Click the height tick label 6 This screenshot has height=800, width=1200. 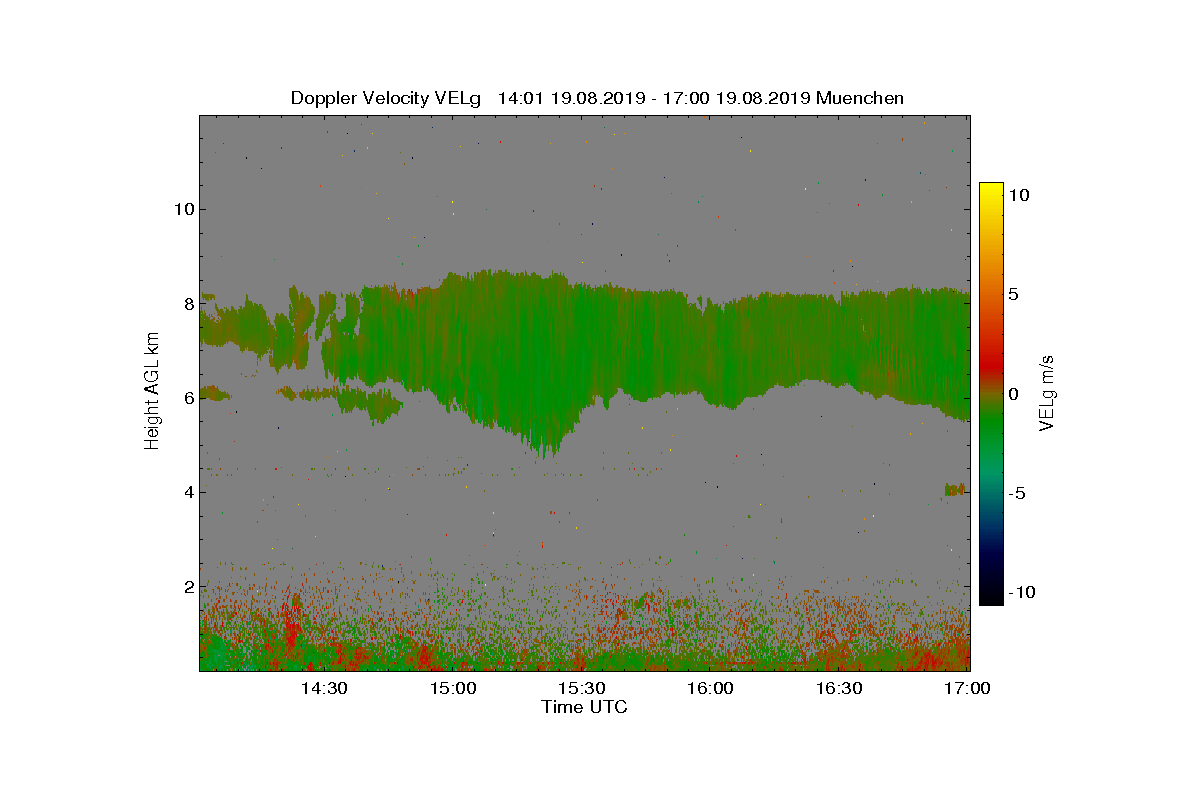click(x=187, y=397)
